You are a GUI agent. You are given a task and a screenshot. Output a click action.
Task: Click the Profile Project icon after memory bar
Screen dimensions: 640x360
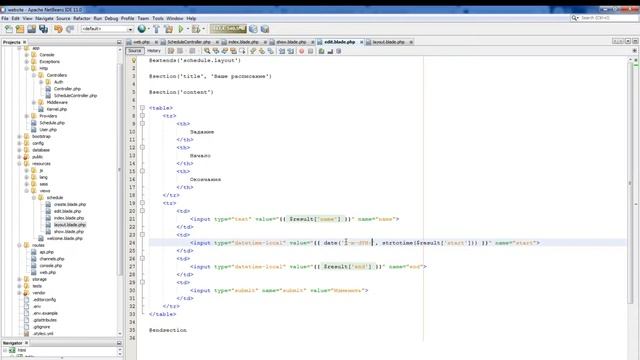pyautogui.click(x=253, y=29)
